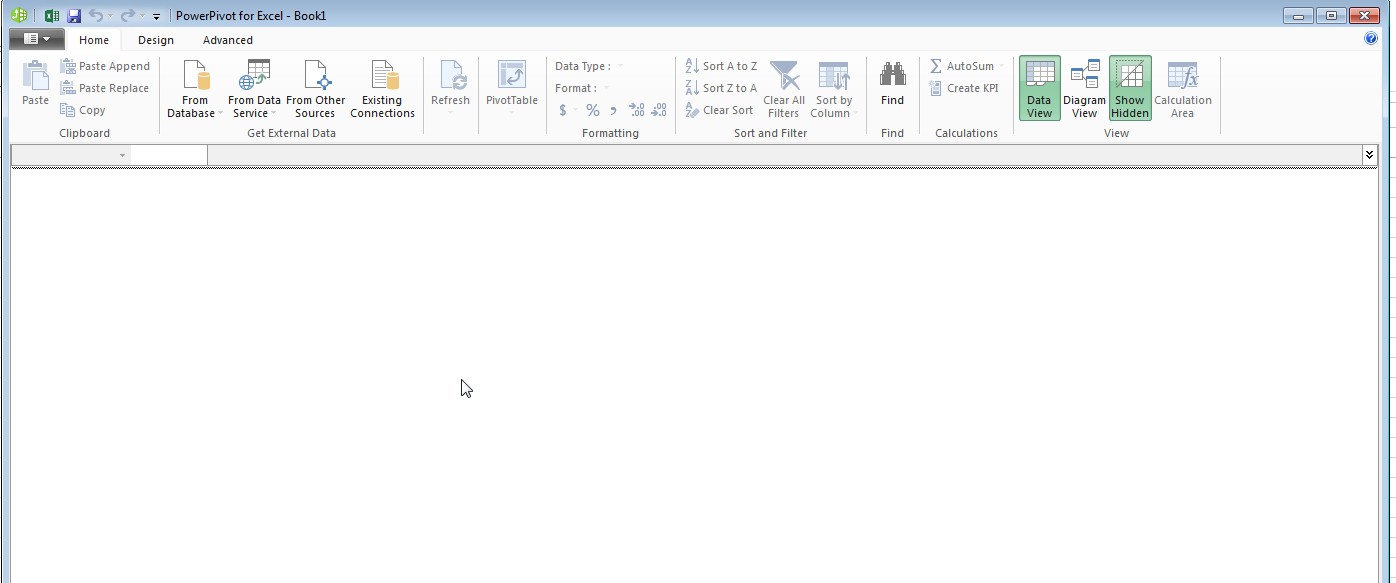Click the Sort and Filter group label
Viewport: 1396px width, 583px height.
(x=770, y=133)
